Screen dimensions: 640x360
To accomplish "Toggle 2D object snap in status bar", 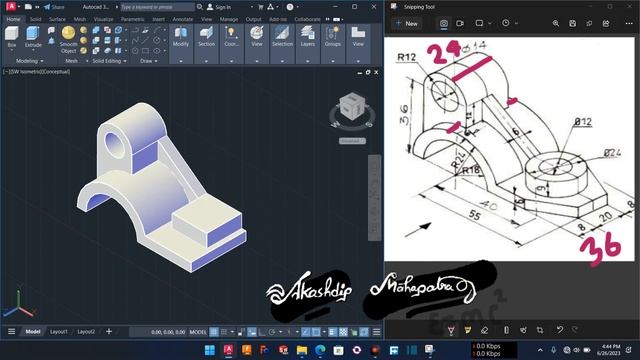I will tap(316, 332).
